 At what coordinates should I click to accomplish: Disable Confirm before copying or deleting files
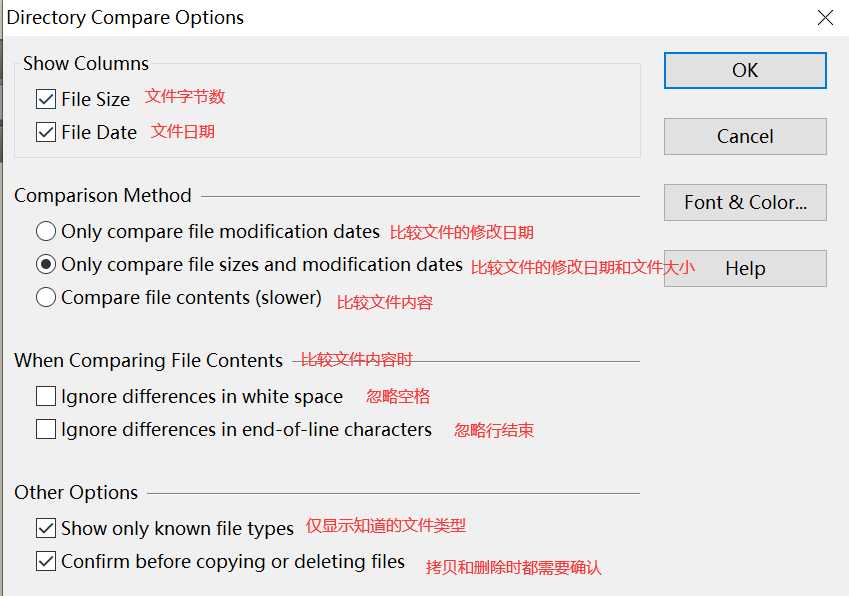[x=46, y=561]
